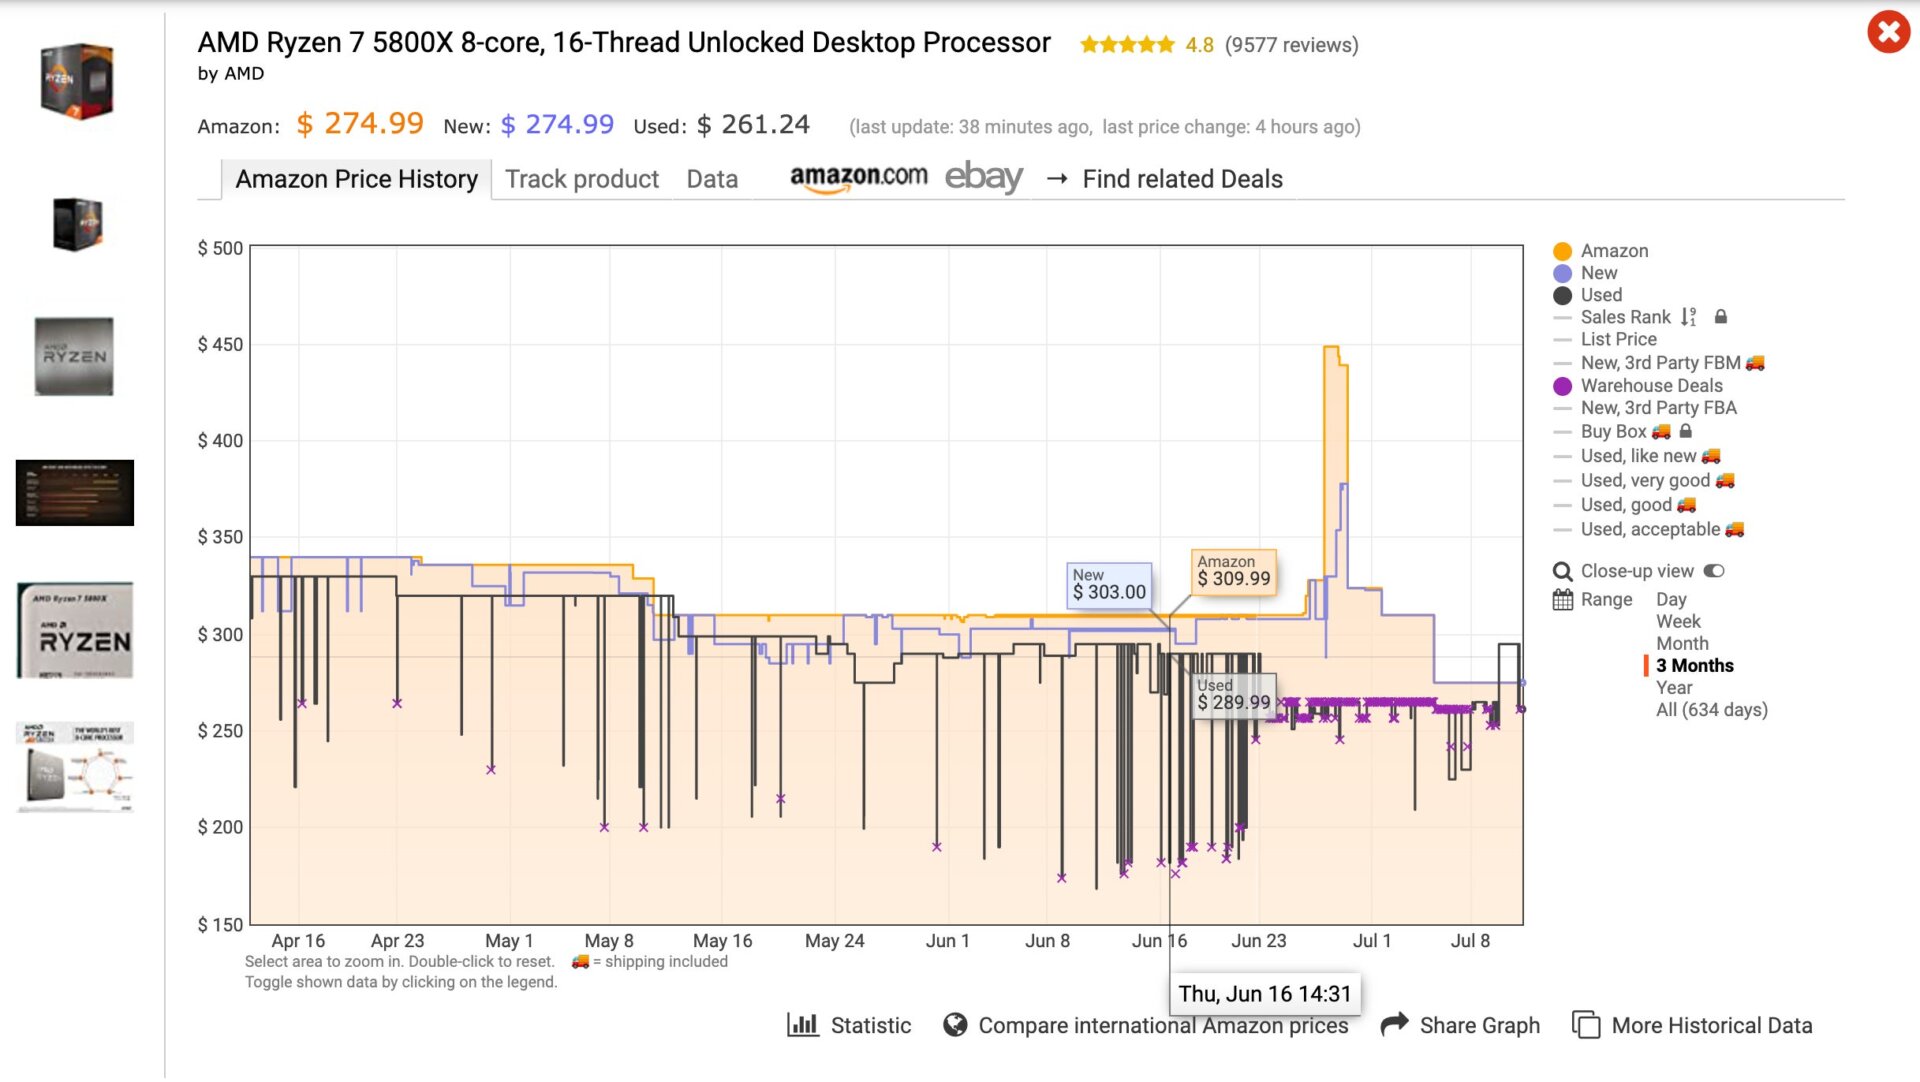Click the magnifier Close-up view icon
This screenshot has height=1082, width=1920.
coord(1562,570)
